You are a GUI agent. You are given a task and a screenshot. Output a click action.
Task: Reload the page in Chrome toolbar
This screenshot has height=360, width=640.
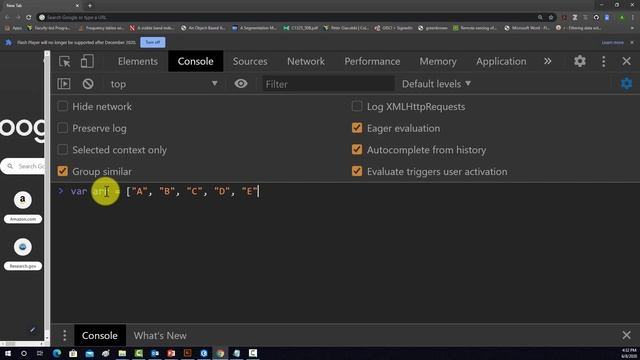coord(29,17)
